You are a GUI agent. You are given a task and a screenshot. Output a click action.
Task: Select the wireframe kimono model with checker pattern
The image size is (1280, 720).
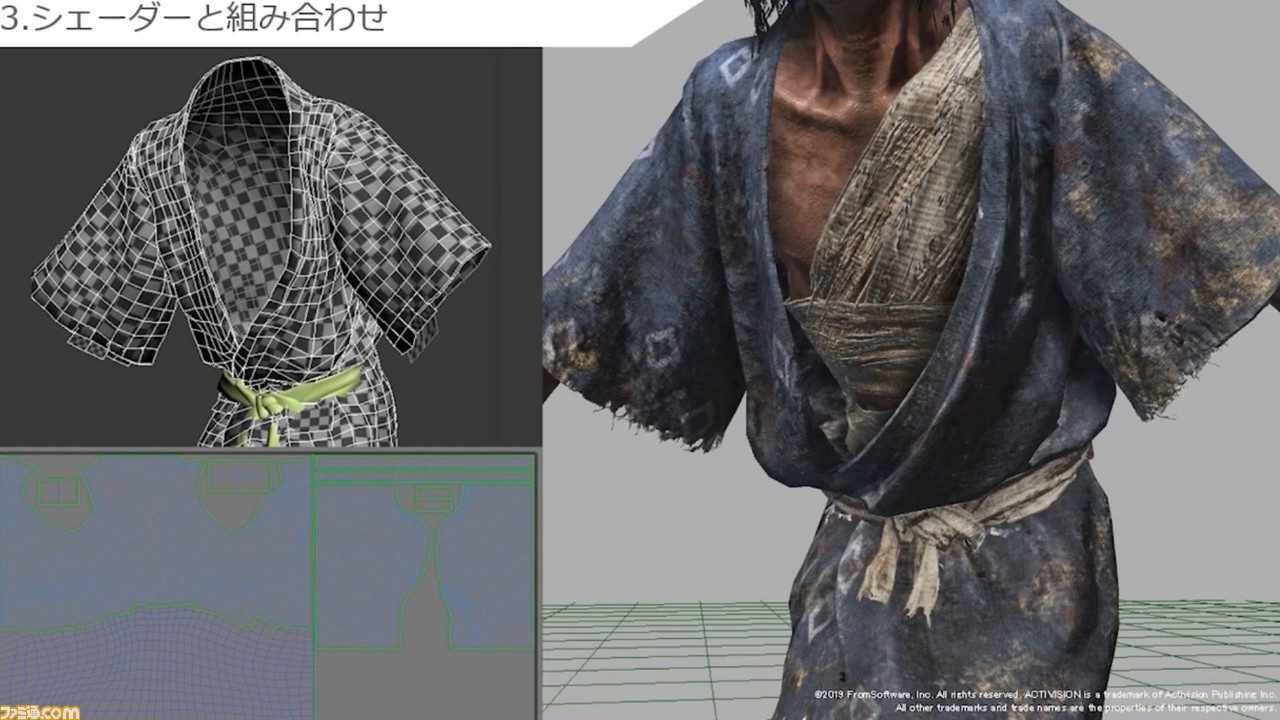[x=262, y=252]
